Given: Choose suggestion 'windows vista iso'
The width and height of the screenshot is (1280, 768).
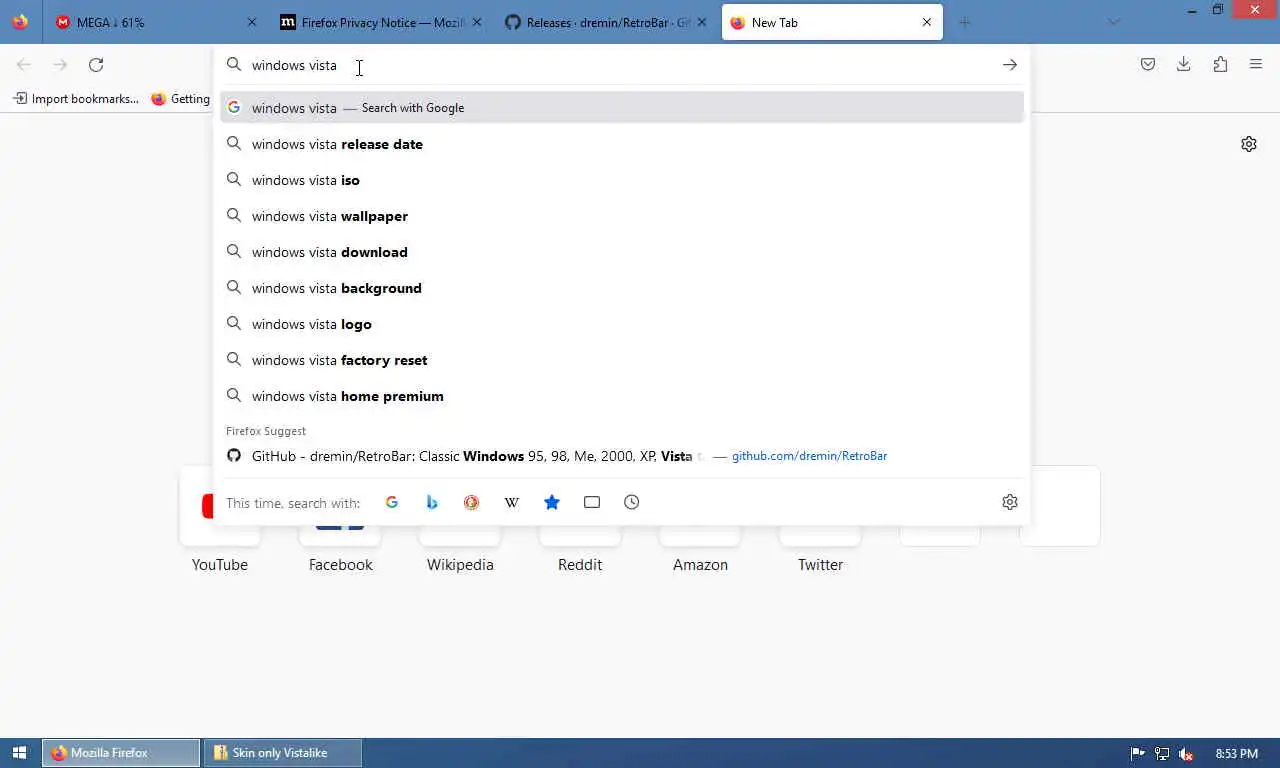Looking at the screenshot, I should click(622, 180).
